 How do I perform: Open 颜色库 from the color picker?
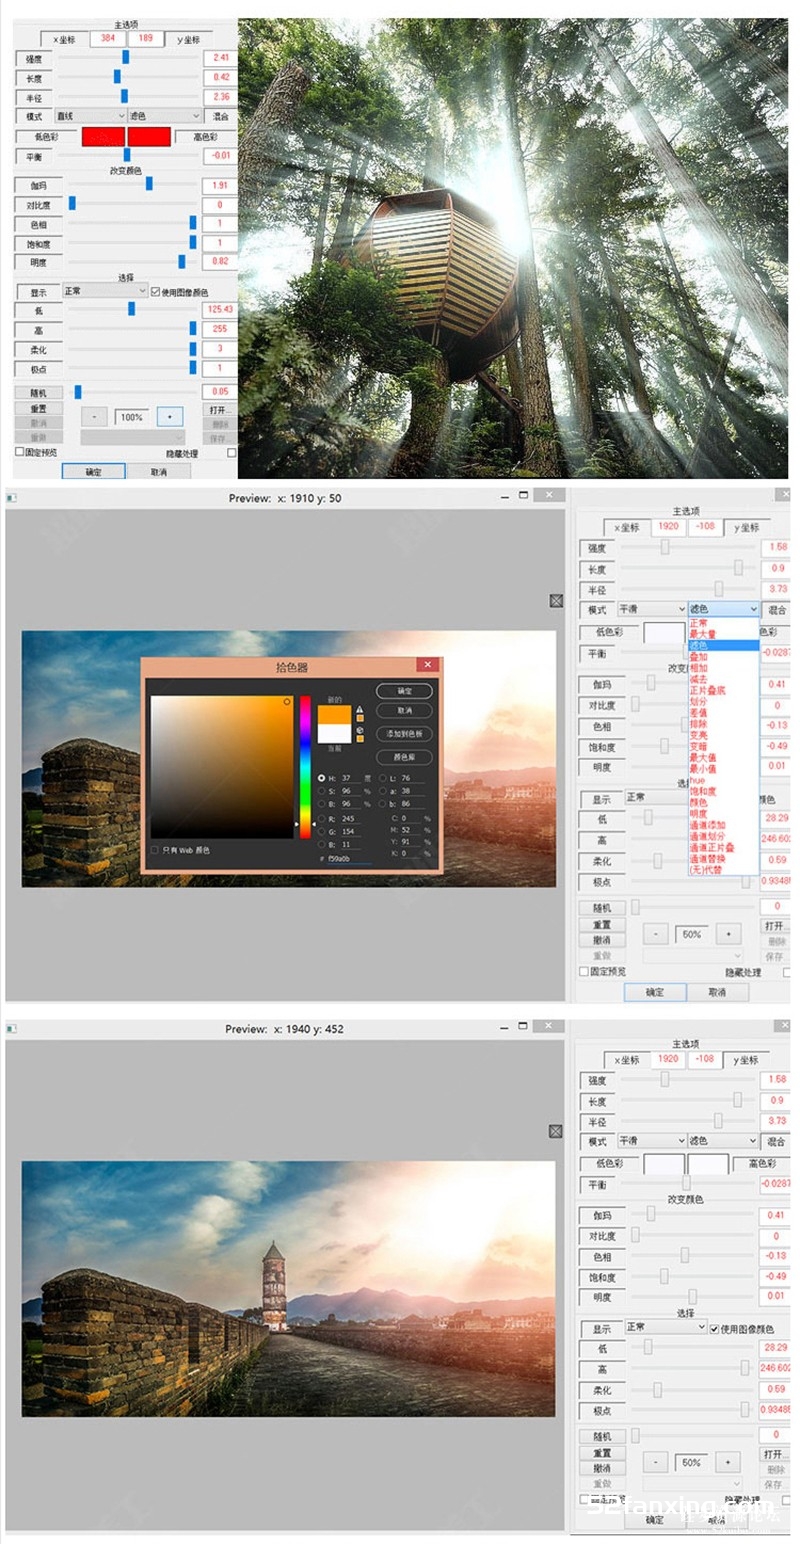[x=404, y=757]
